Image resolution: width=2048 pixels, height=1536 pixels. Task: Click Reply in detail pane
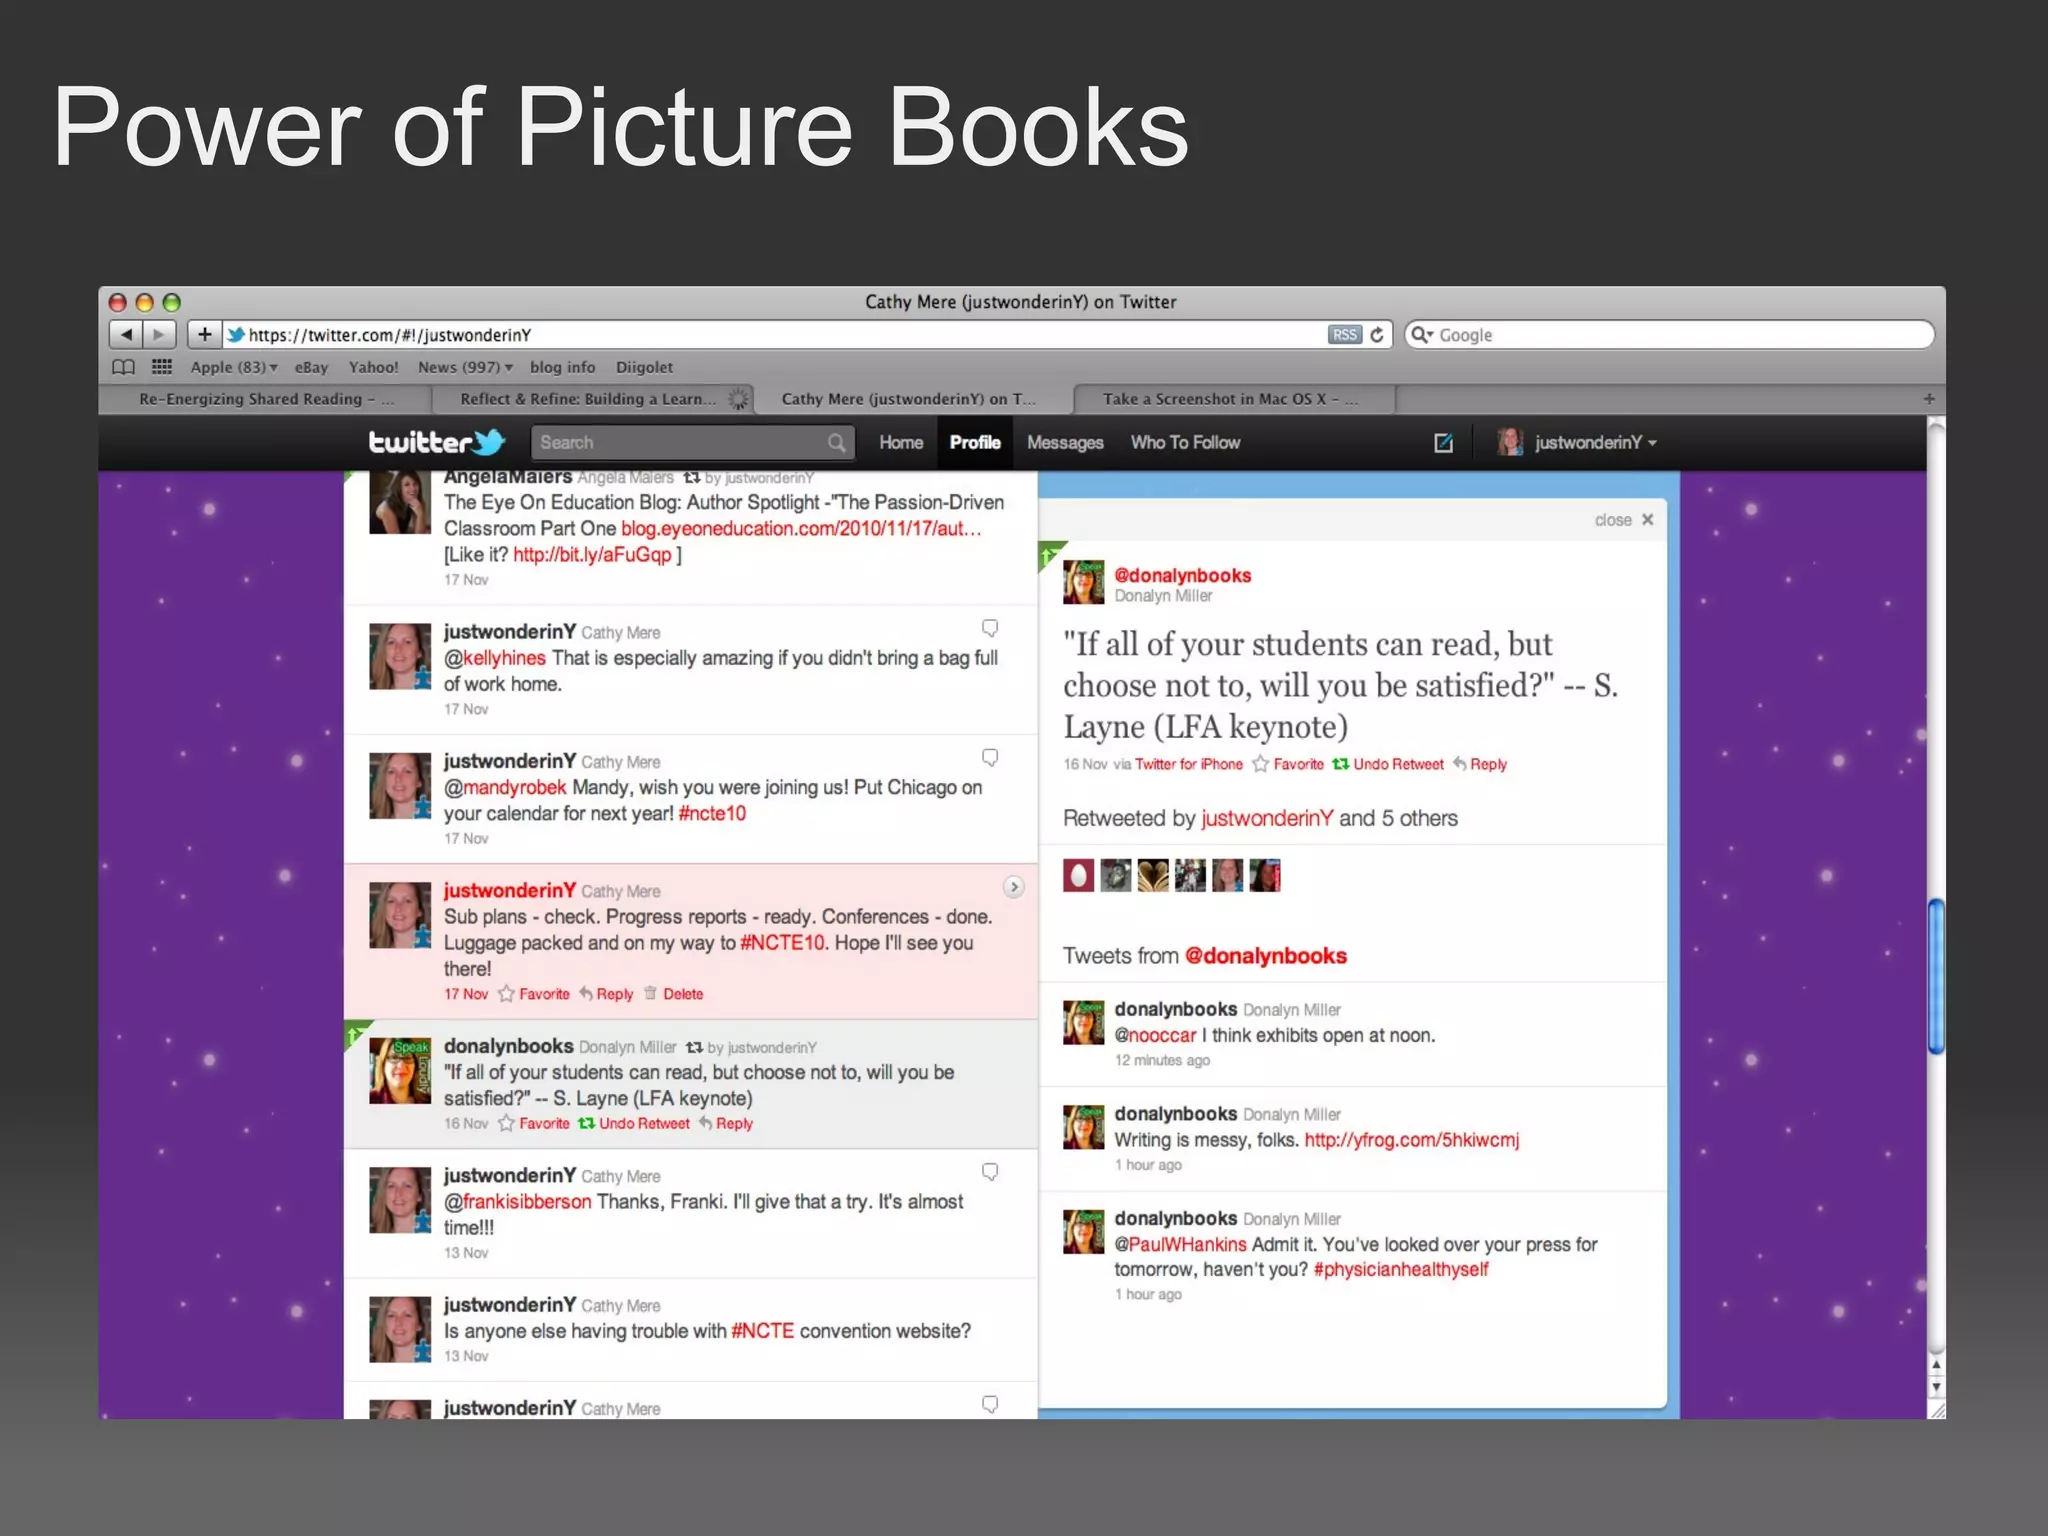pos(1480,764)
